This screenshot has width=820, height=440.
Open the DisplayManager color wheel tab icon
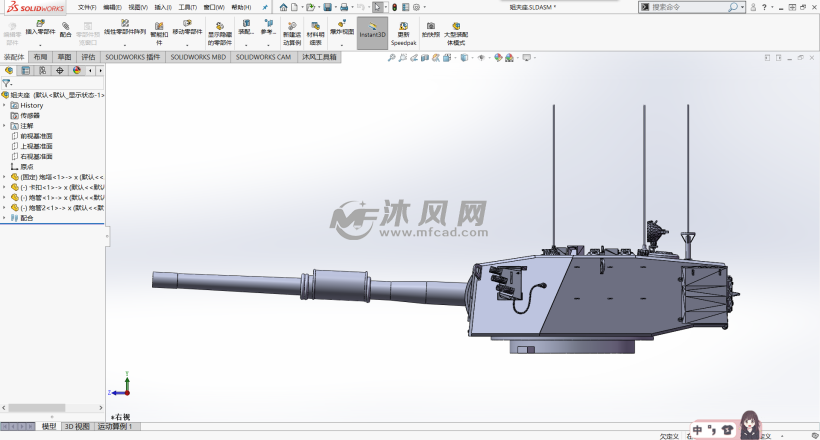tap(76, 71)
